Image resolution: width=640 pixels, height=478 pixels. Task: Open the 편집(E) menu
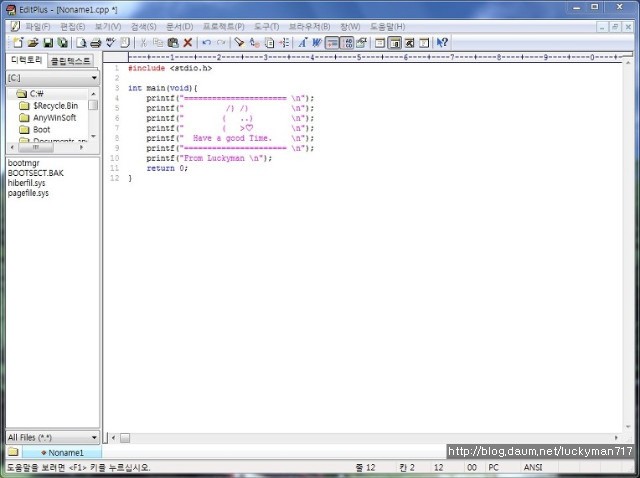tap(73, 27)
